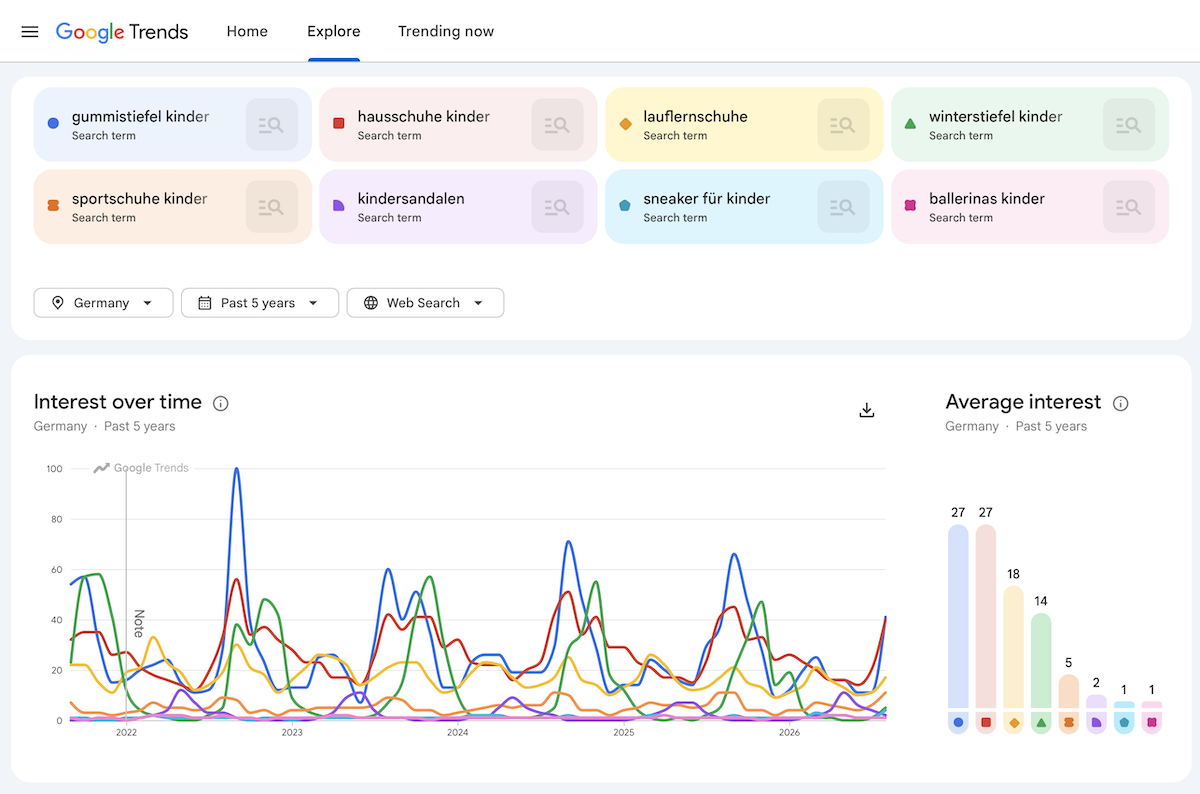Click the Average interest heading

(1023, 402)
